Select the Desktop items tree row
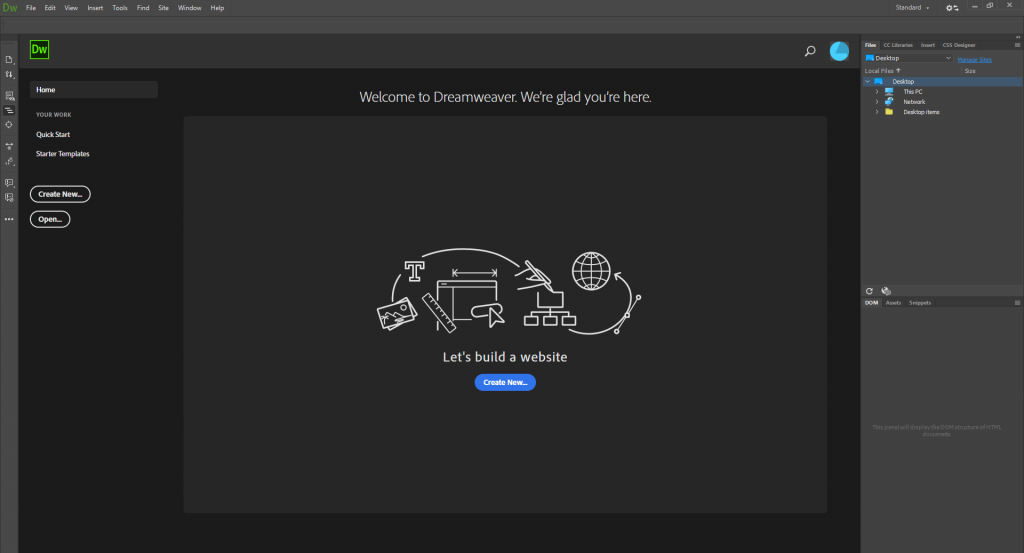Image resolution: width=1024 pixels, height=553 pixels. click(943, 112)
